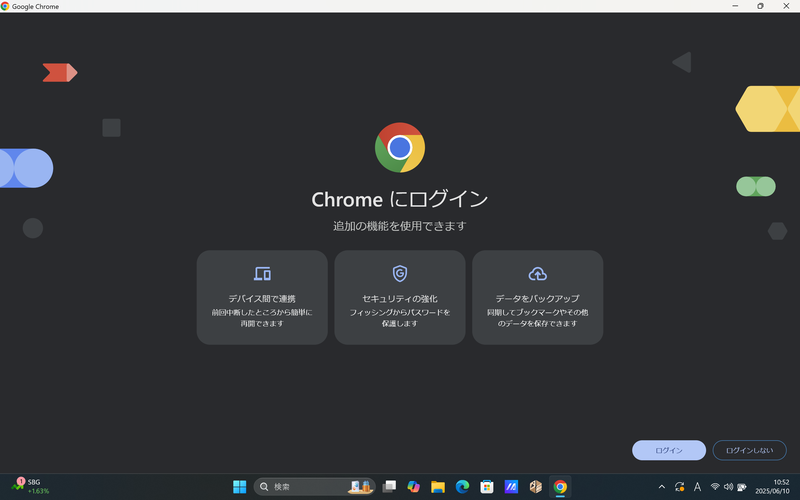This screenshot has width=800, height=500.
Task: Click the Chrome icon in the title bar
Action: click(5, 6)
